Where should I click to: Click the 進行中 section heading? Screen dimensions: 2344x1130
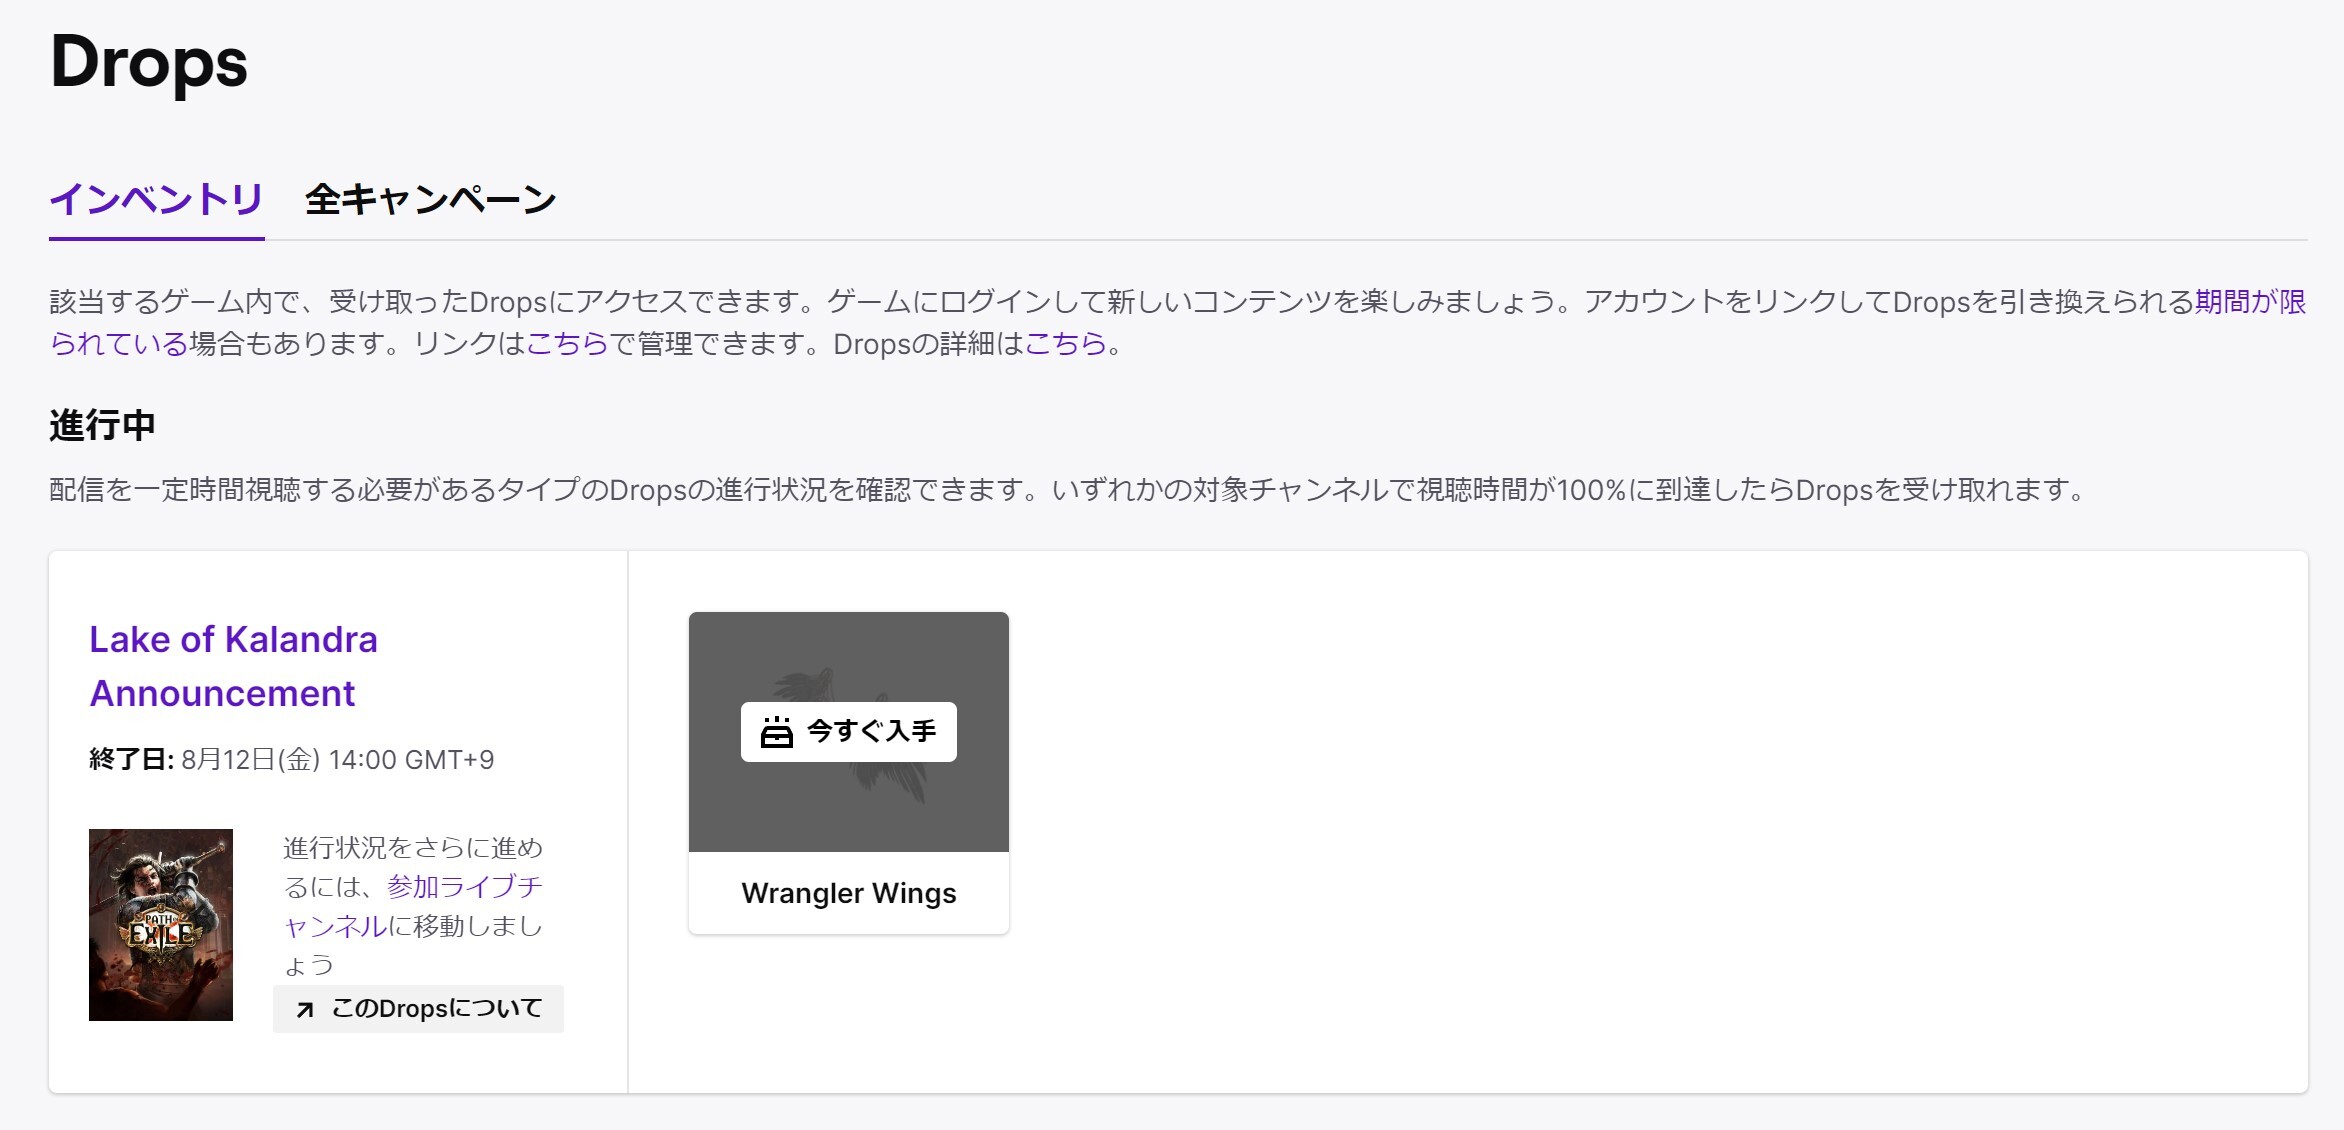point(102,425)
